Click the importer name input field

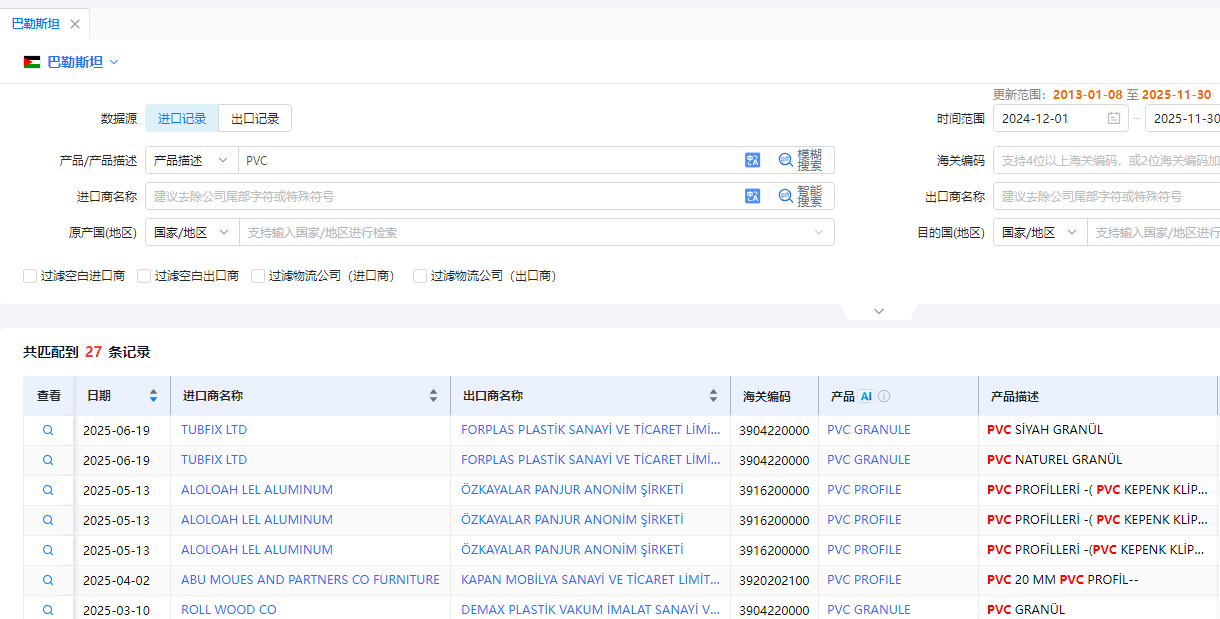(x=440, y=196)
